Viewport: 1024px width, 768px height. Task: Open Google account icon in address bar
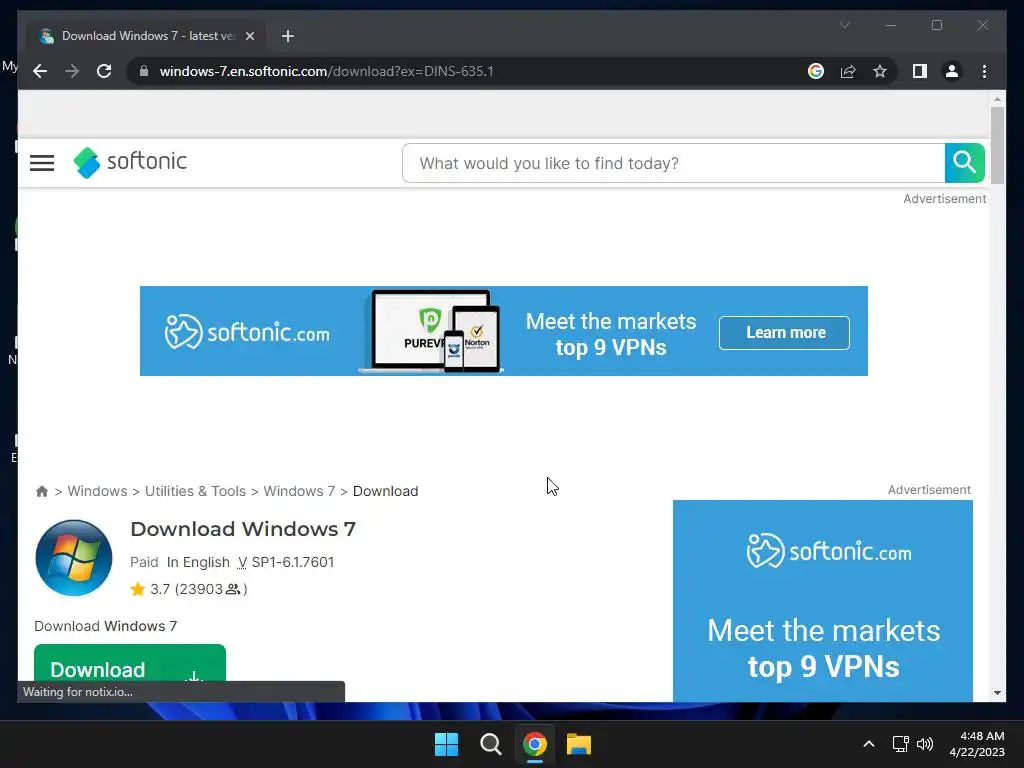click(x=816, y=71)
